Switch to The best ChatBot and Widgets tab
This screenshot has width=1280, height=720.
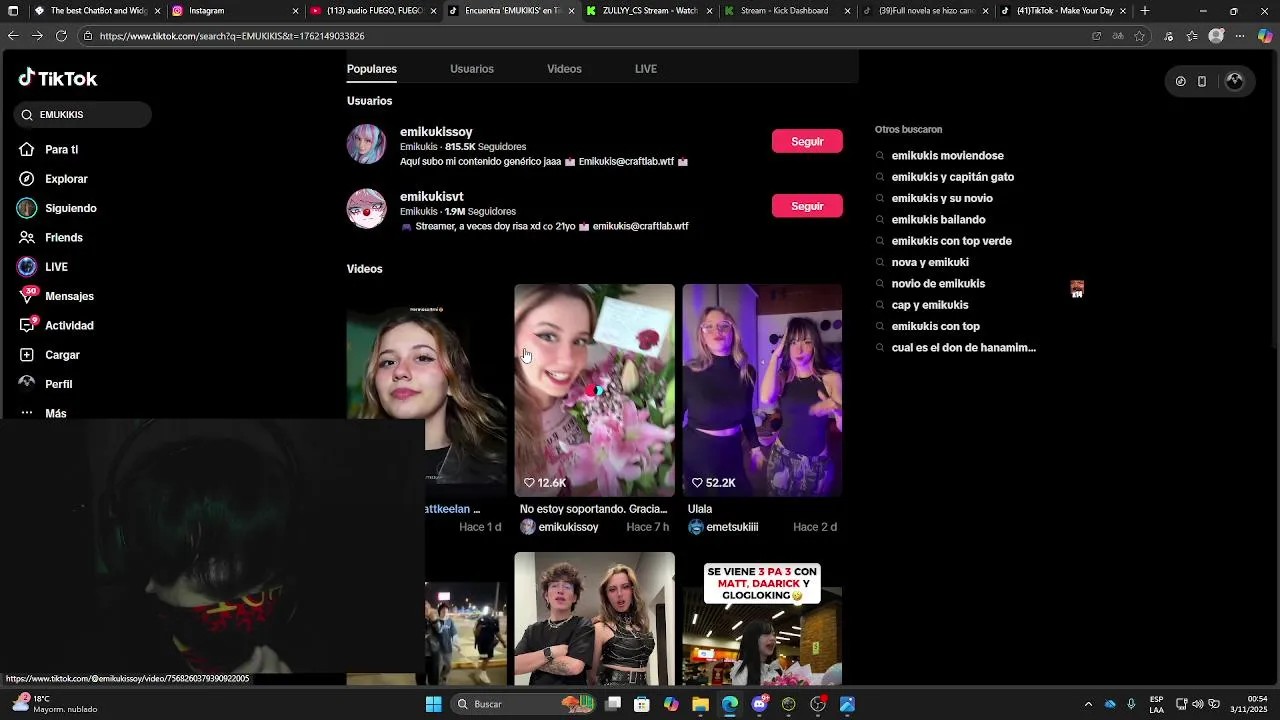point(96,11)
